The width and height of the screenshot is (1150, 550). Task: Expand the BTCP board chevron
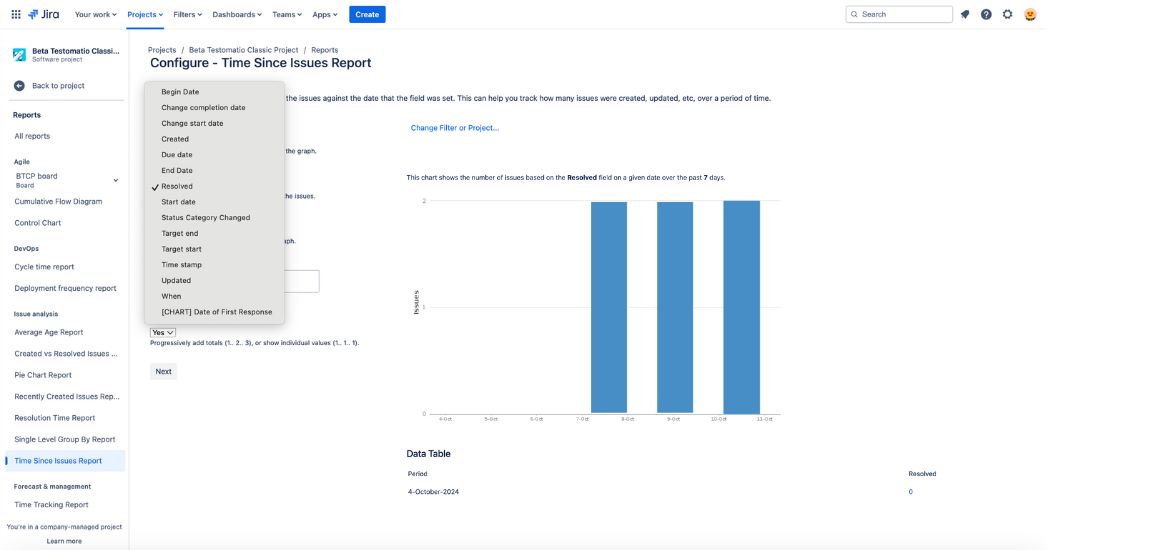click(115, 180)
